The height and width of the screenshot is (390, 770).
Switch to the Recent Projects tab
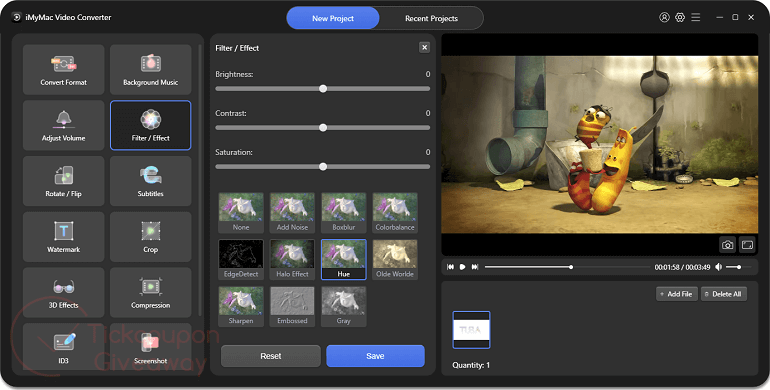(x=431, y=18)
